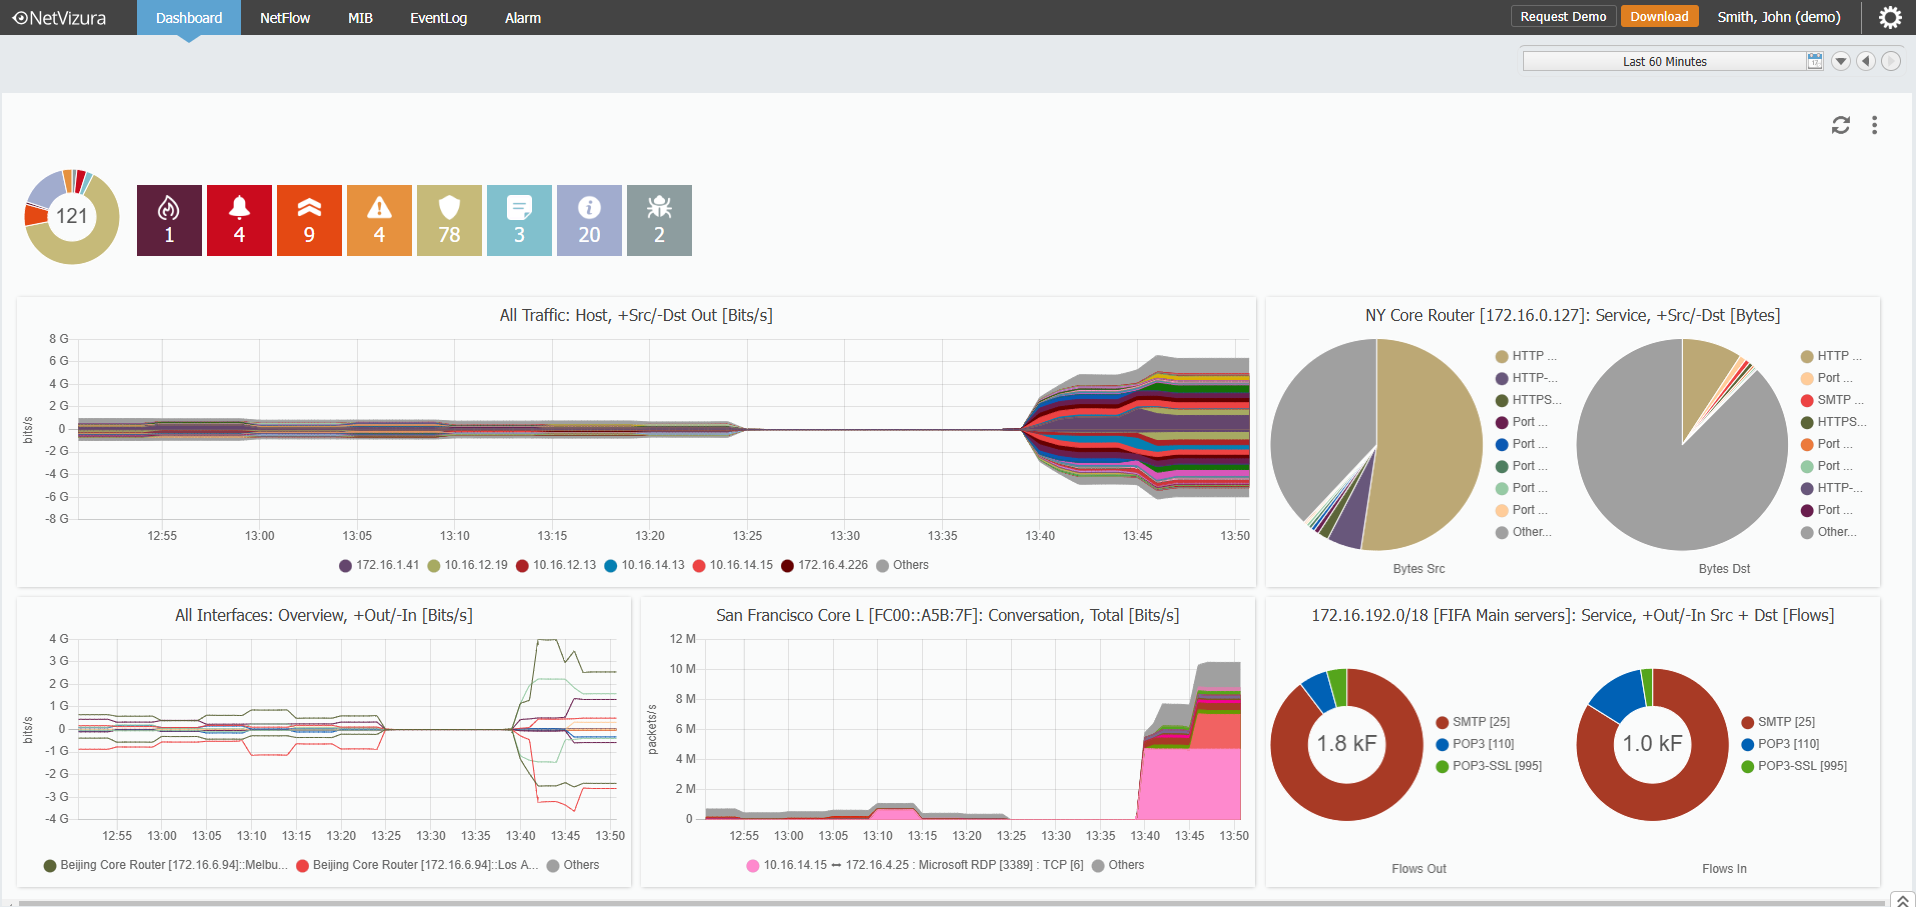Open the NetFlow tab
The width and height of the screenshot is (1916, 907).
285,18
